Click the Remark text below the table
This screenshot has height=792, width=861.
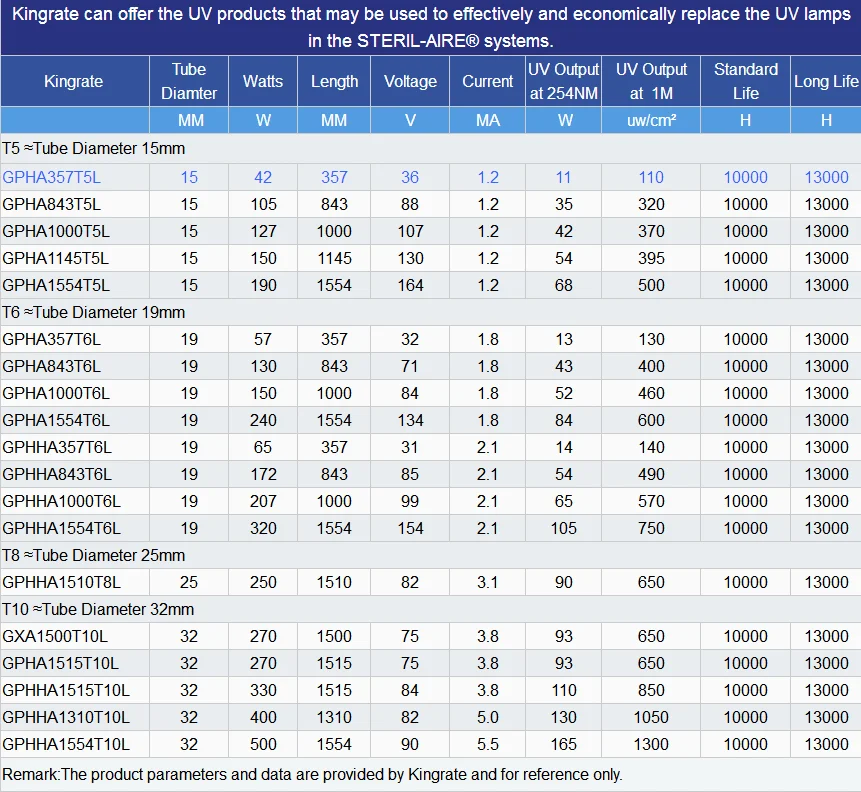coord(312,774)
